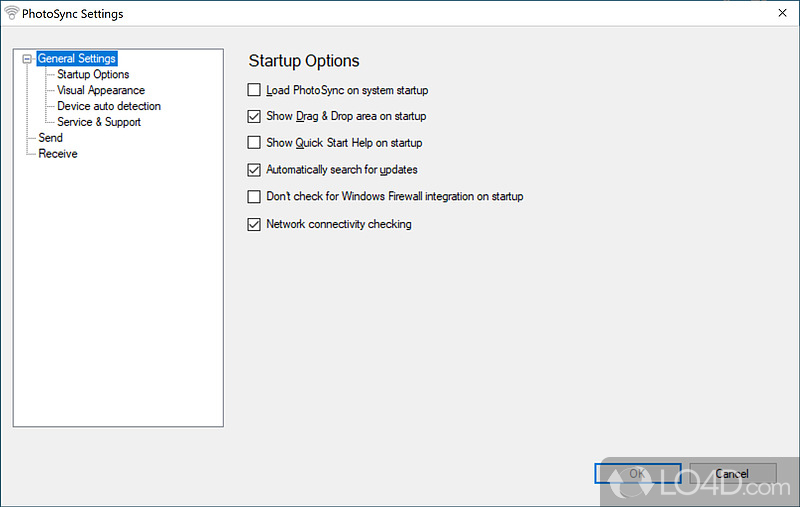Enable Show Quick Start Help on startup

pos(255,143)
